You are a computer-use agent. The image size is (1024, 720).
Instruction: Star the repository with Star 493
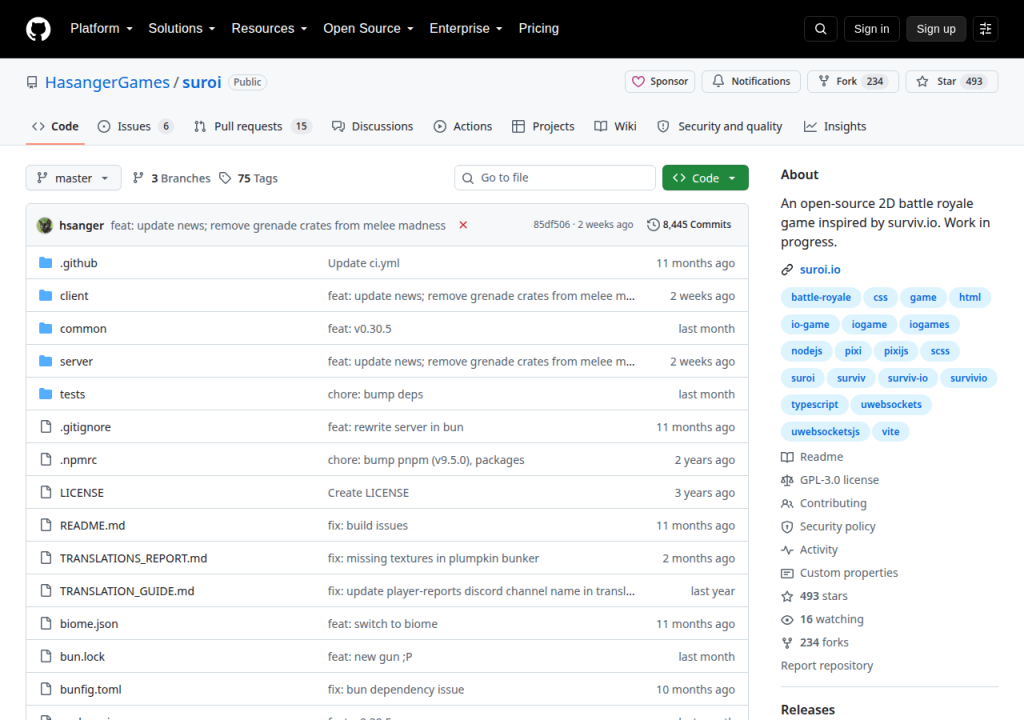click(952, 82)
